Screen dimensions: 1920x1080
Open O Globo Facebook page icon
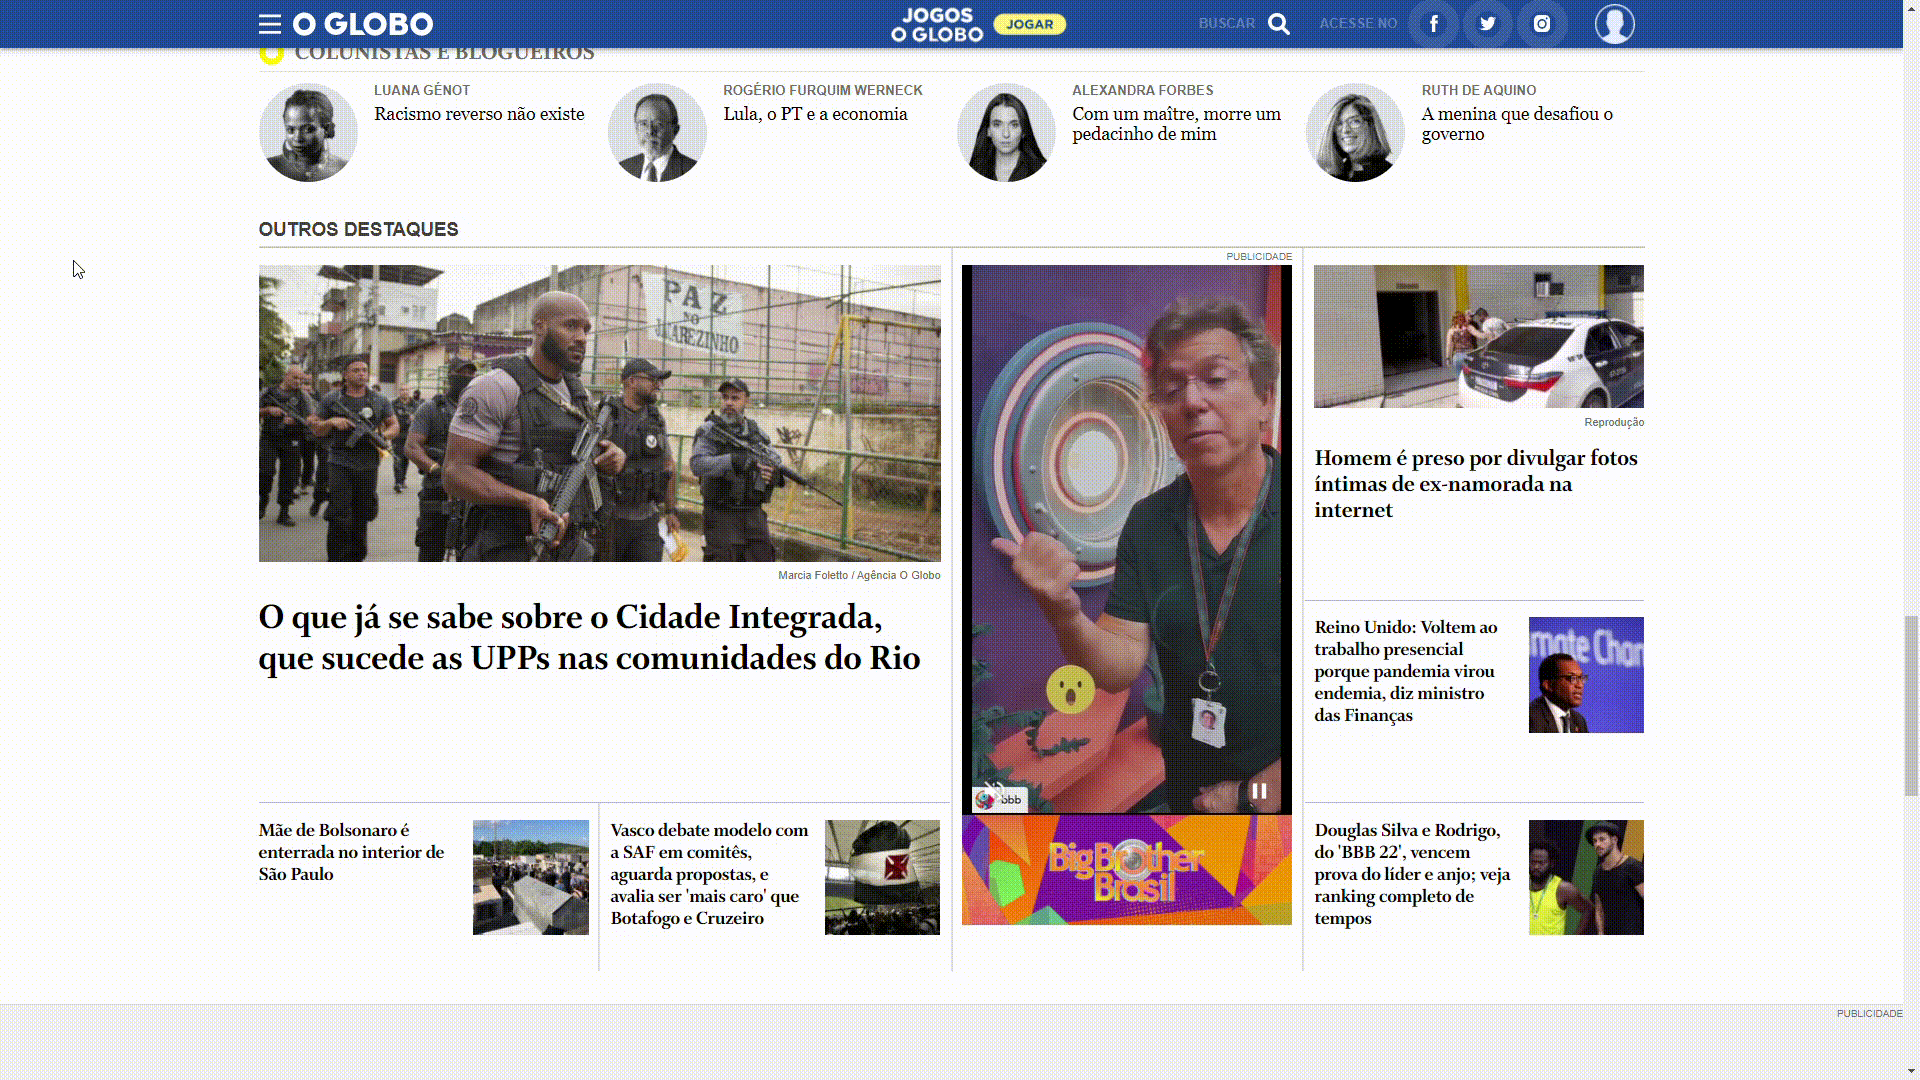coord(1433,24)
